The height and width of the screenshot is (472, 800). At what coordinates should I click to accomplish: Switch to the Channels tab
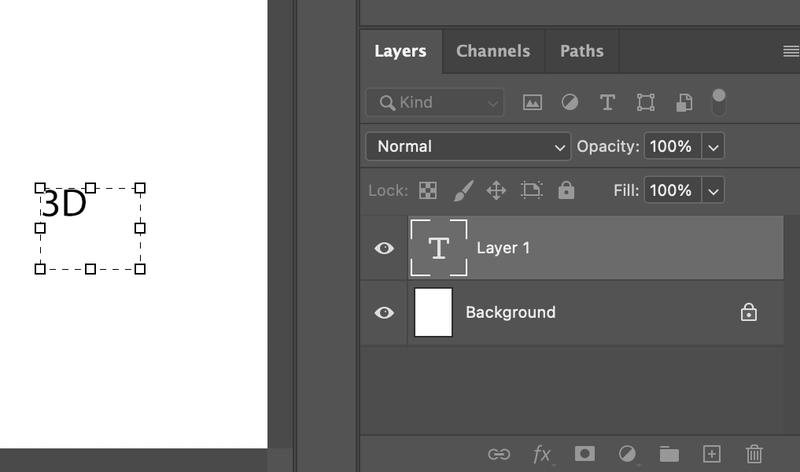(x=493, y=51)
